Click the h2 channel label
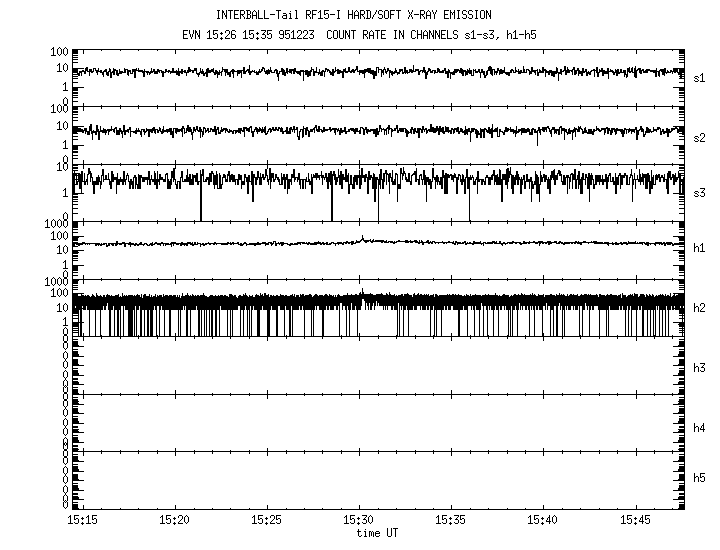Viewport: 720px width, 550px height. [699, 308]
